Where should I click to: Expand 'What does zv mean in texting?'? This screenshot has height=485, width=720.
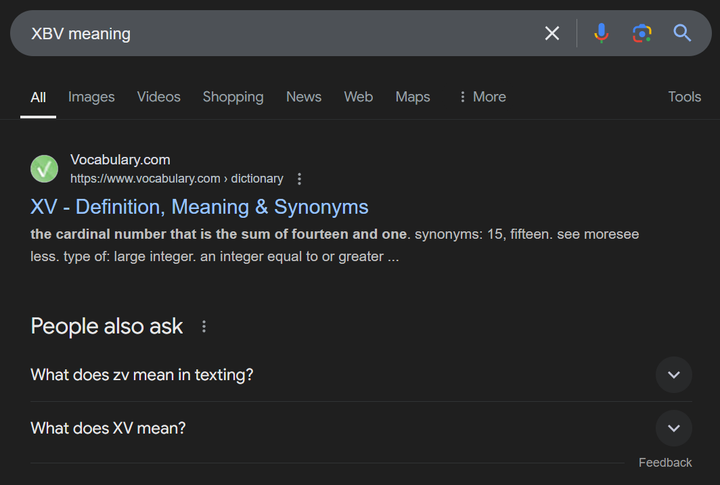pyautogui.click(x=673, y=375)
